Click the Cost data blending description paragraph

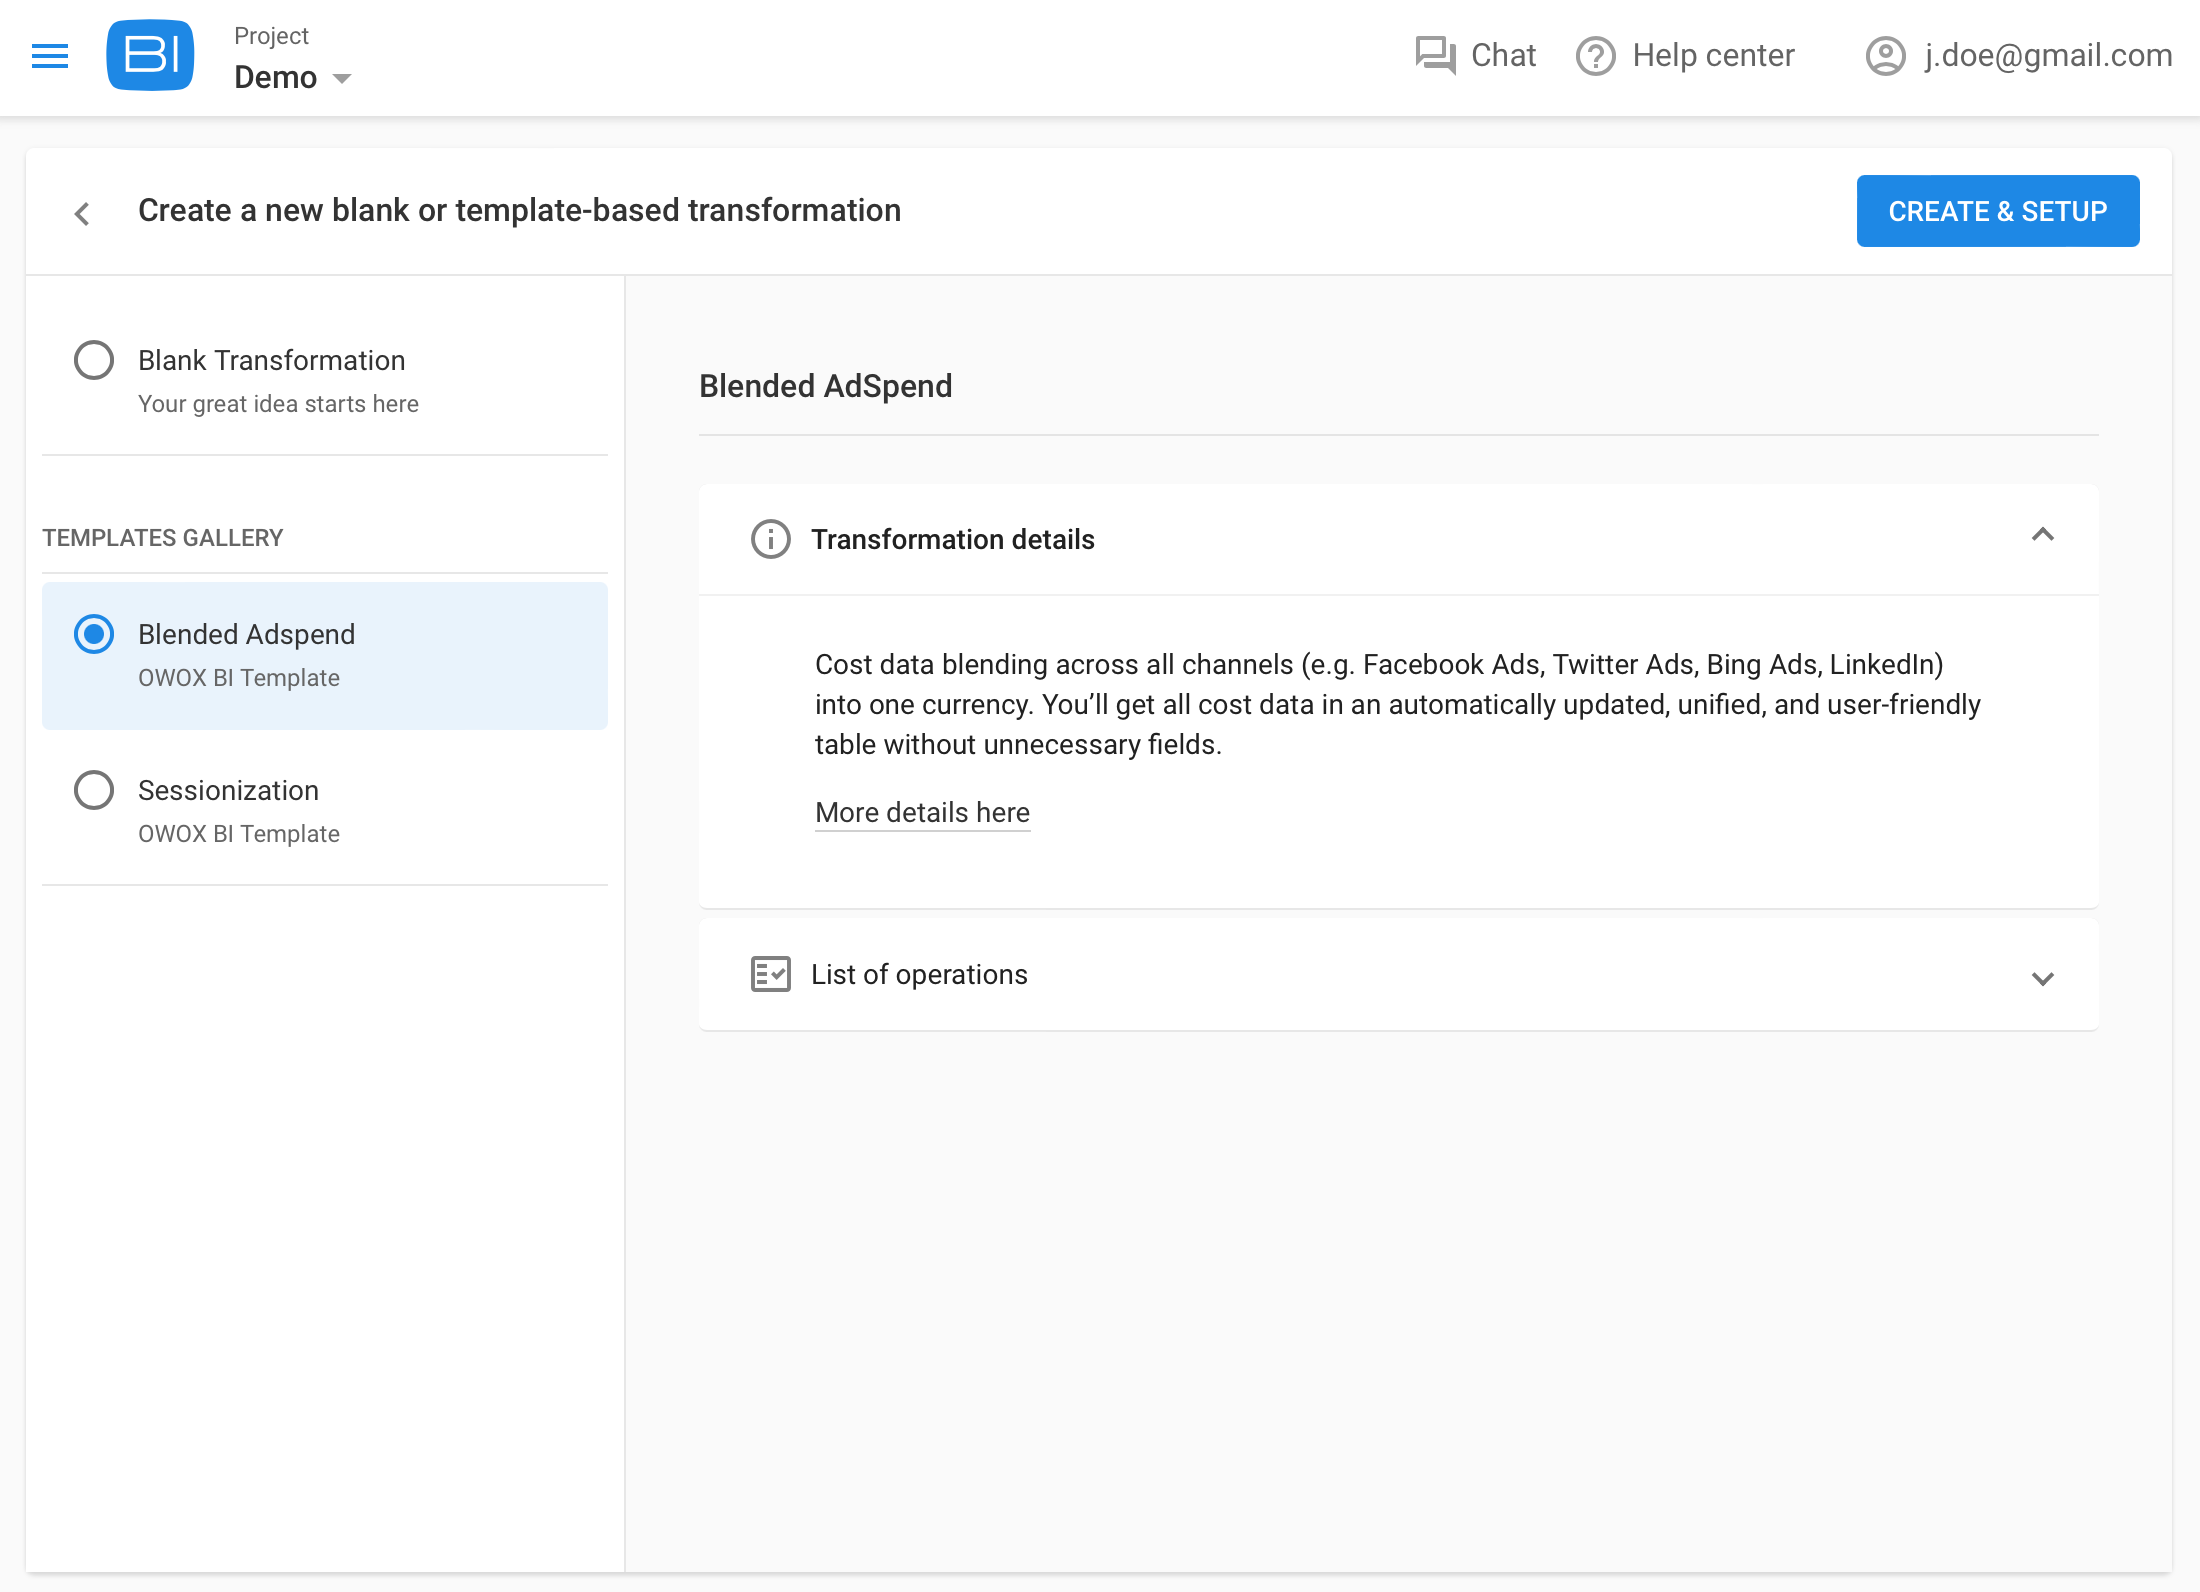click(x=1397, y=704)
